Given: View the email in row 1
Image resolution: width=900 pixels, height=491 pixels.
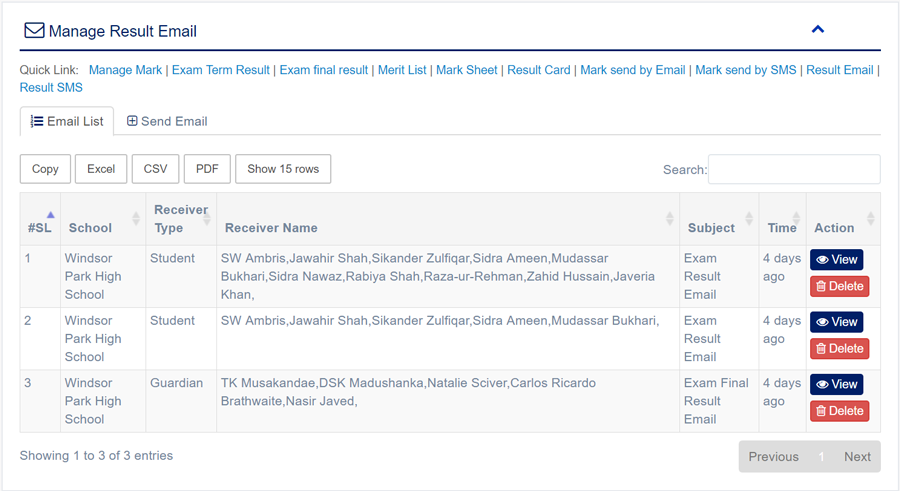Looking at the screenshot, I should [x=836, y=260].
